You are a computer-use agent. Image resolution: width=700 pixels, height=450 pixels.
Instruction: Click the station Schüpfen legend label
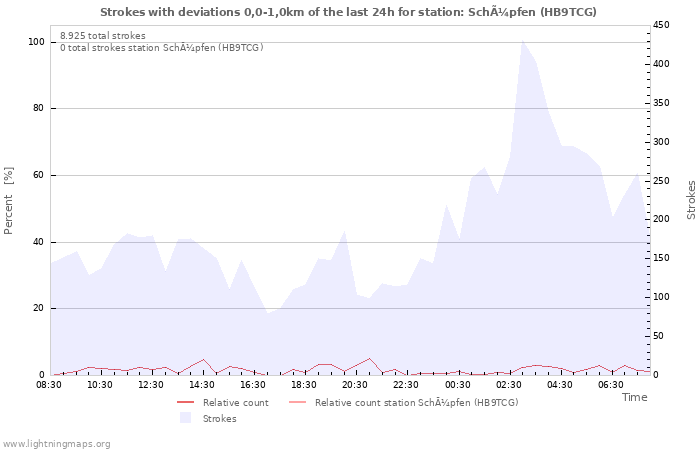[416, 402]
